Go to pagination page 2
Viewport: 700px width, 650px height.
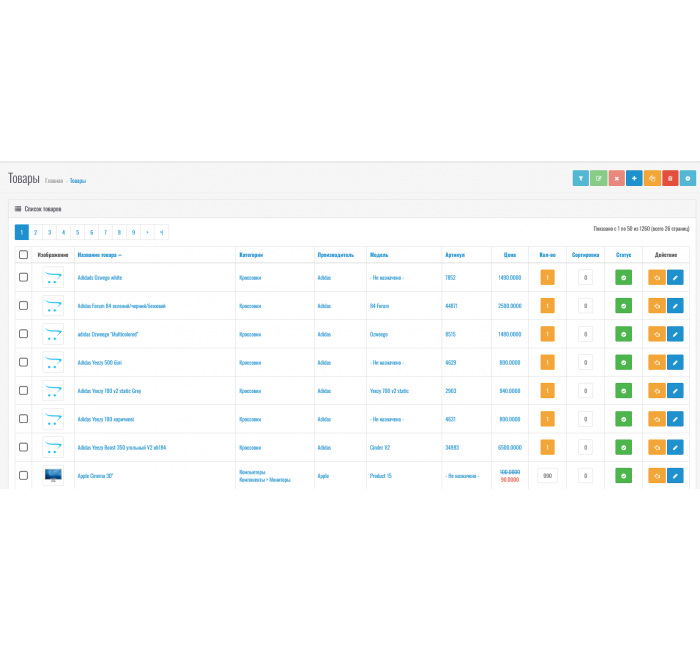pos(36,232)
